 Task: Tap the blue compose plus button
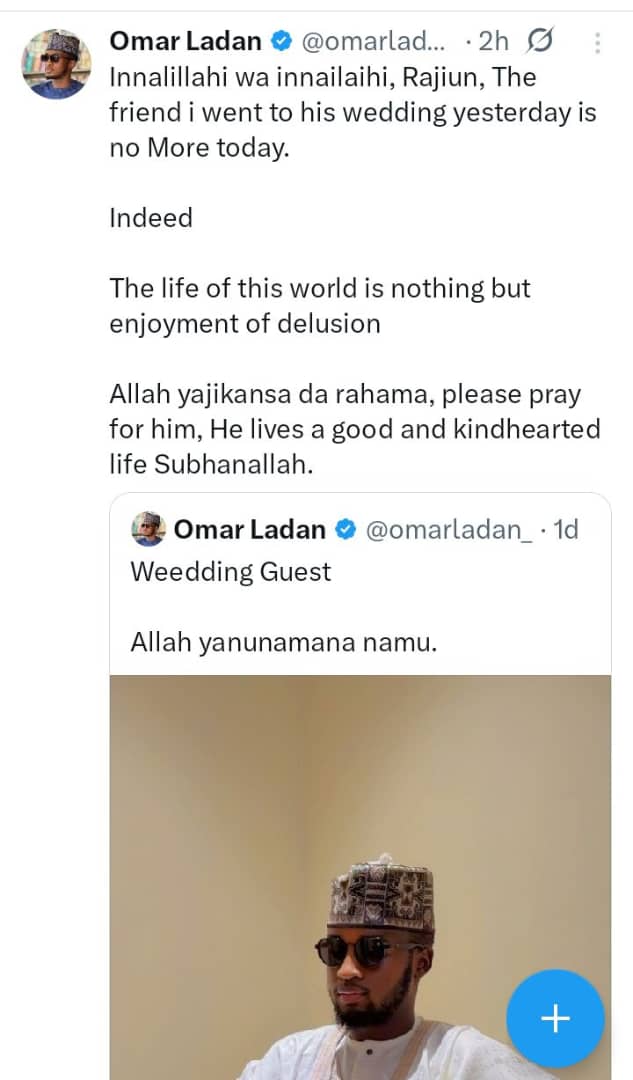(x=555, y=1019)
